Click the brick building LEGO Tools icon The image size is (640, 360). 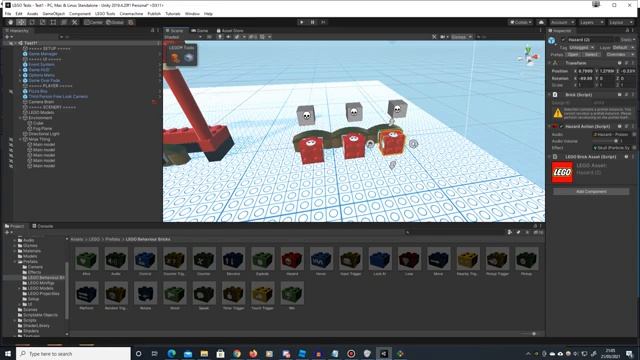(x=175, y=58)
